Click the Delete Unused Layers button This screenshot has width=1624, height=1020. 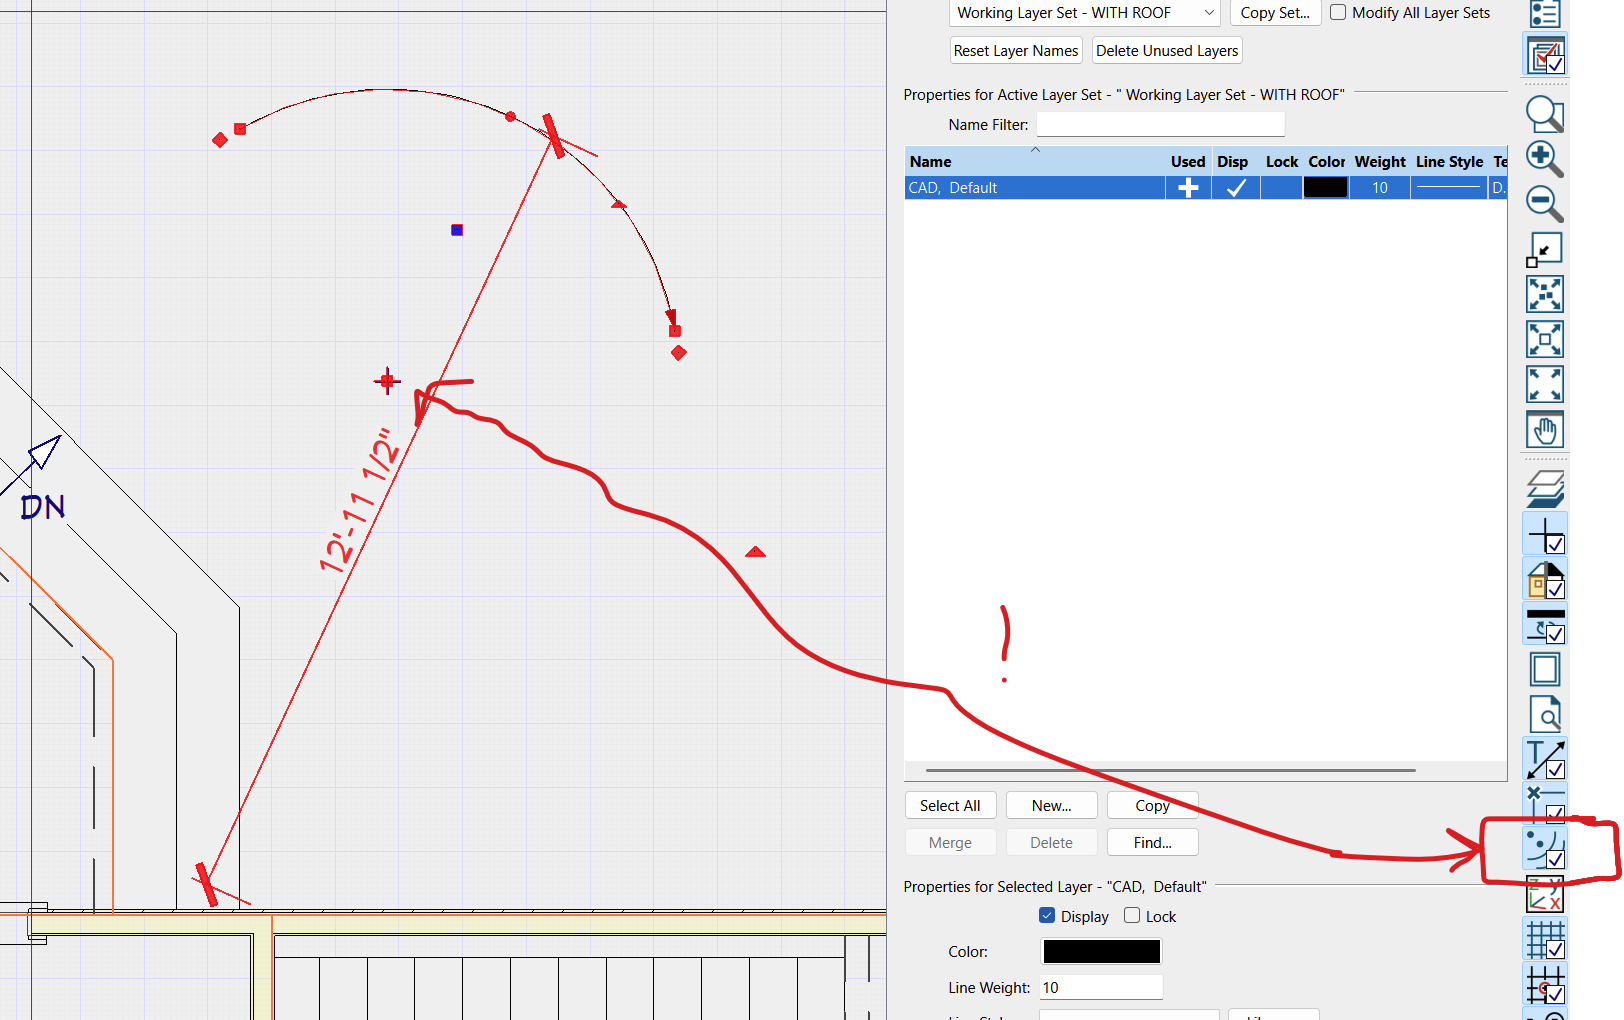[1166, 51]
